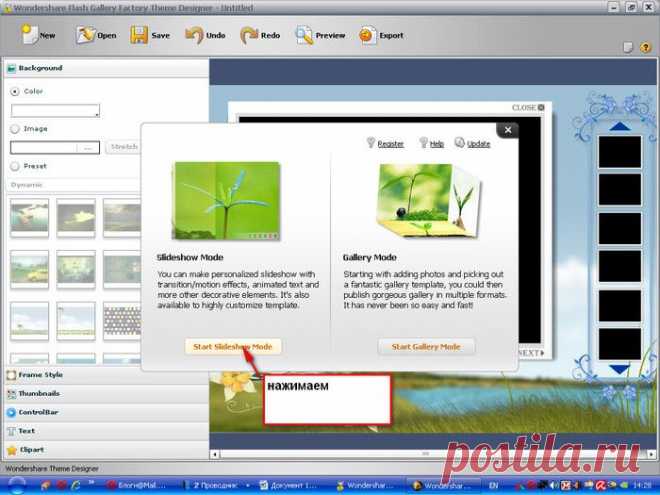Click the image path input field
This screenshot has width=660, height=495.
(44, 148)
